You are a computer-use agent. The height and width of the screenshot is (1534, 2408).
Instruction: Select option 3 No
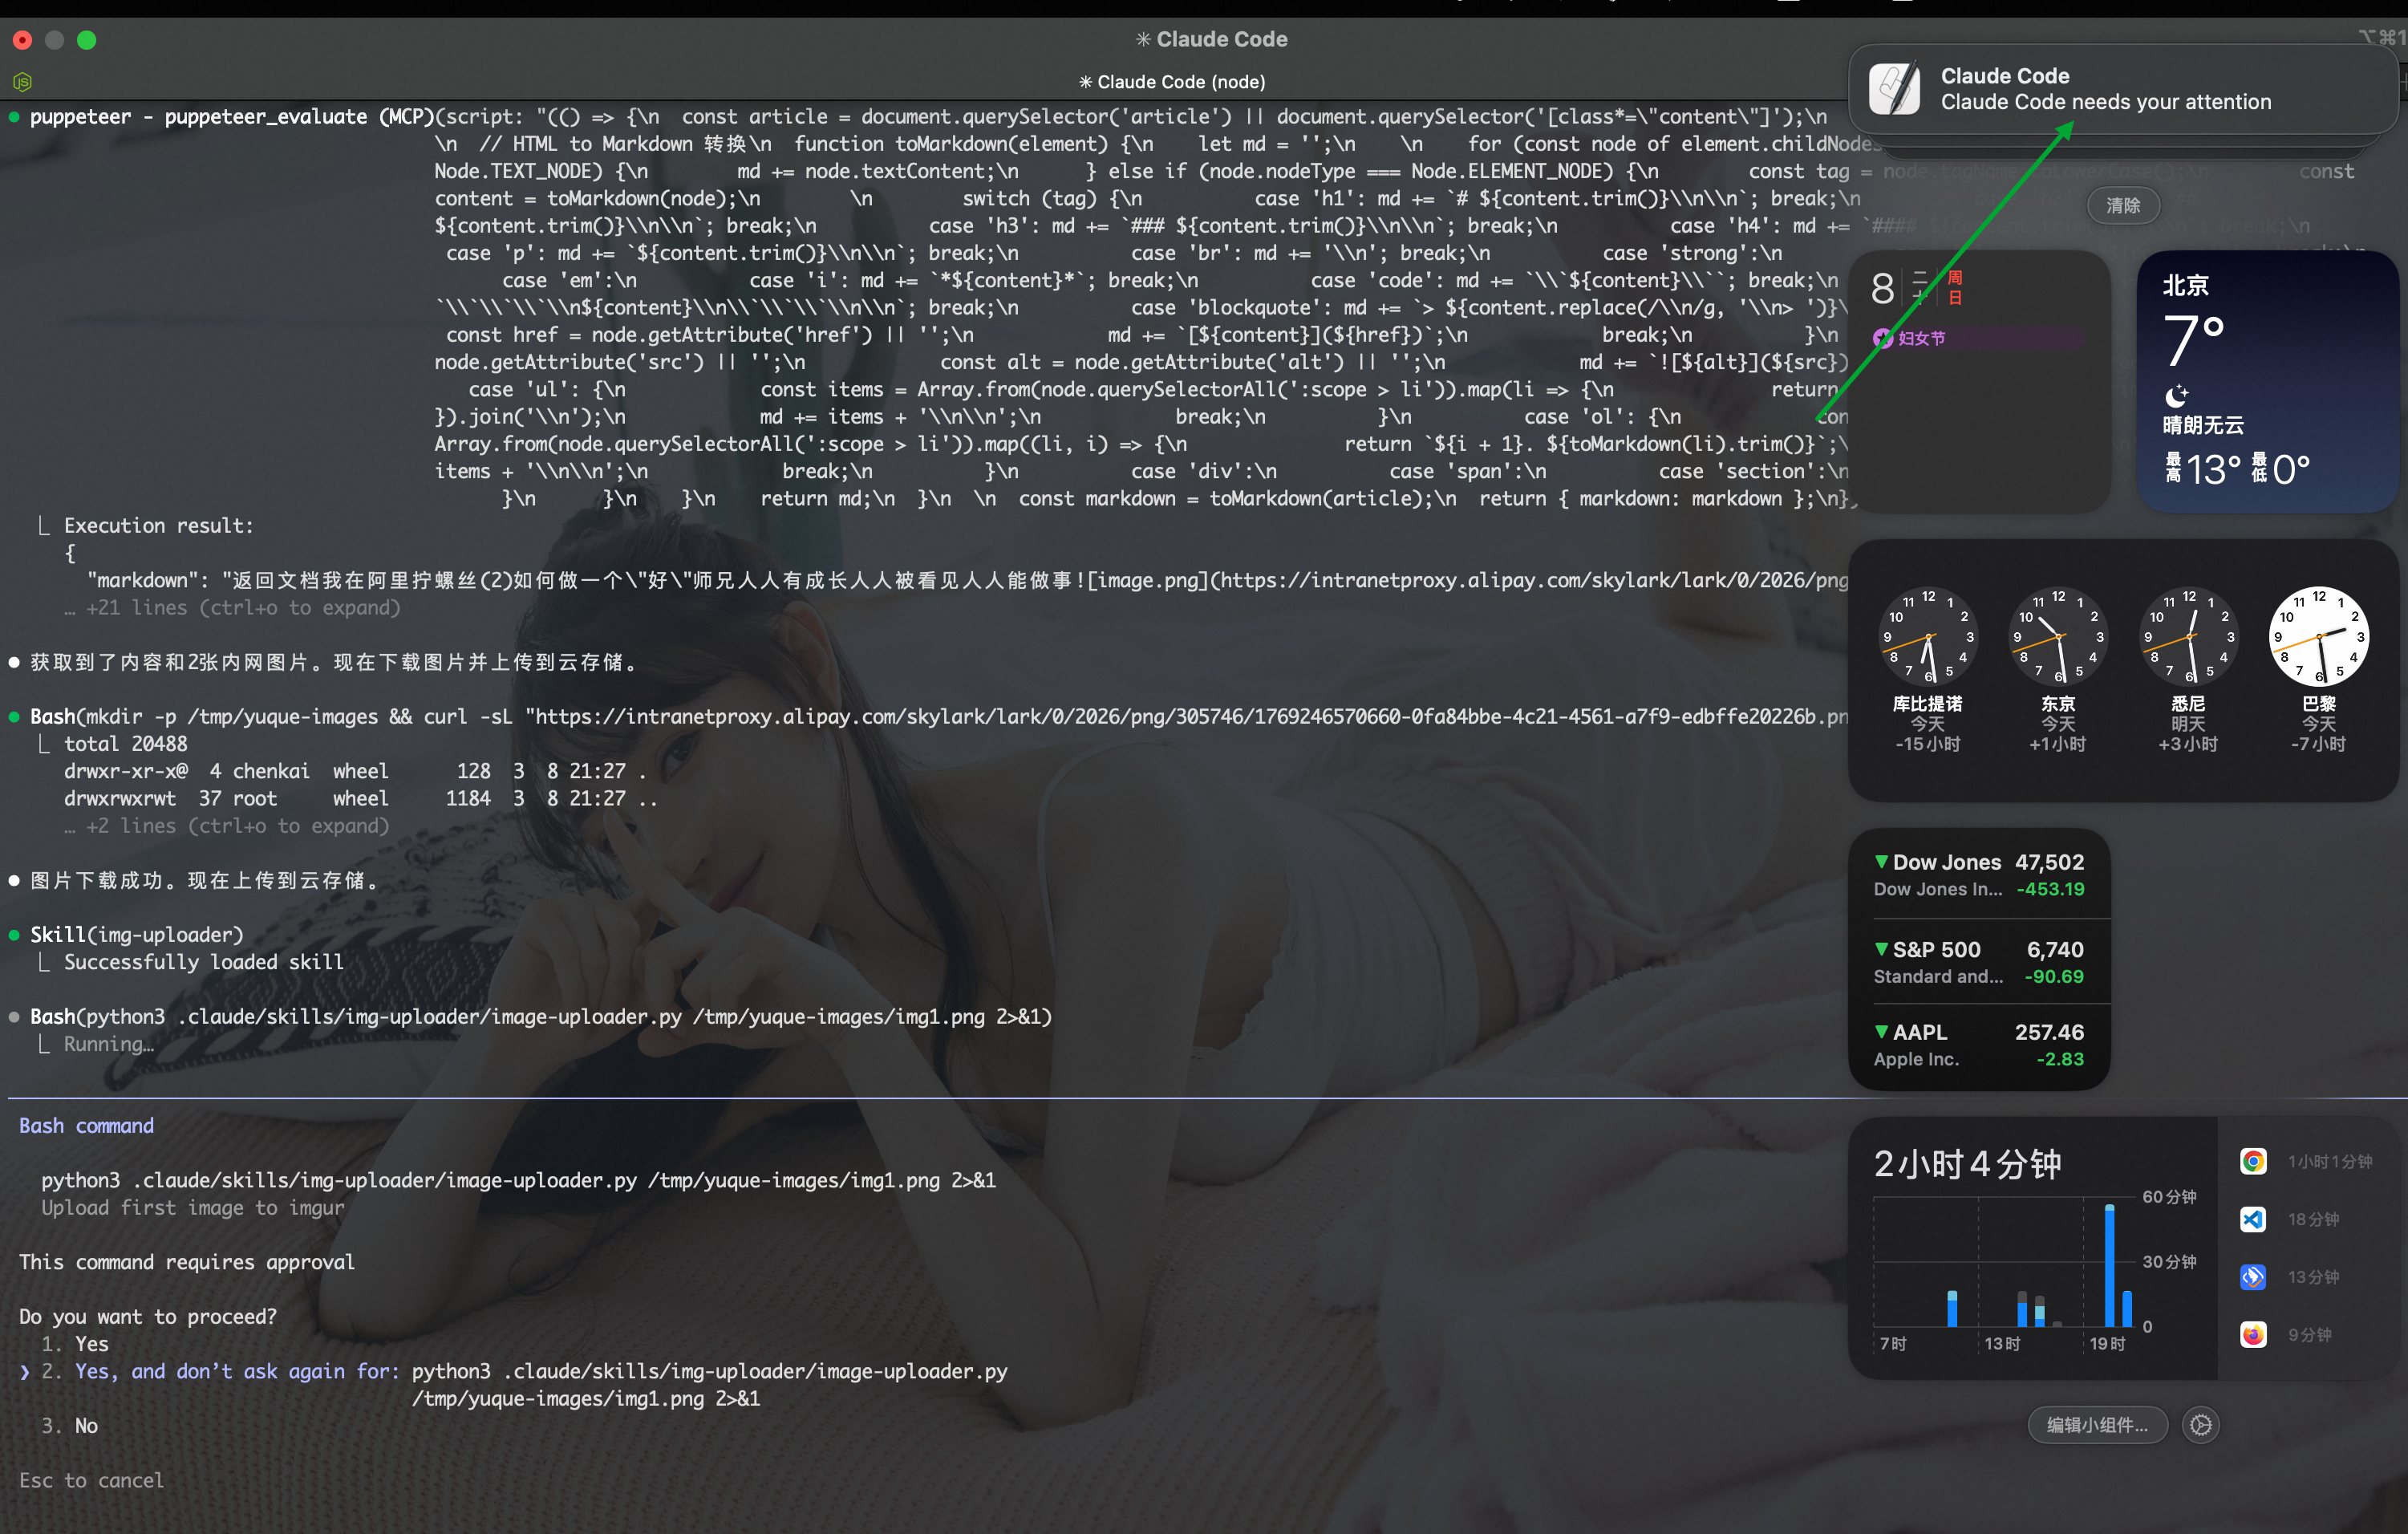tap(85, 1425)
